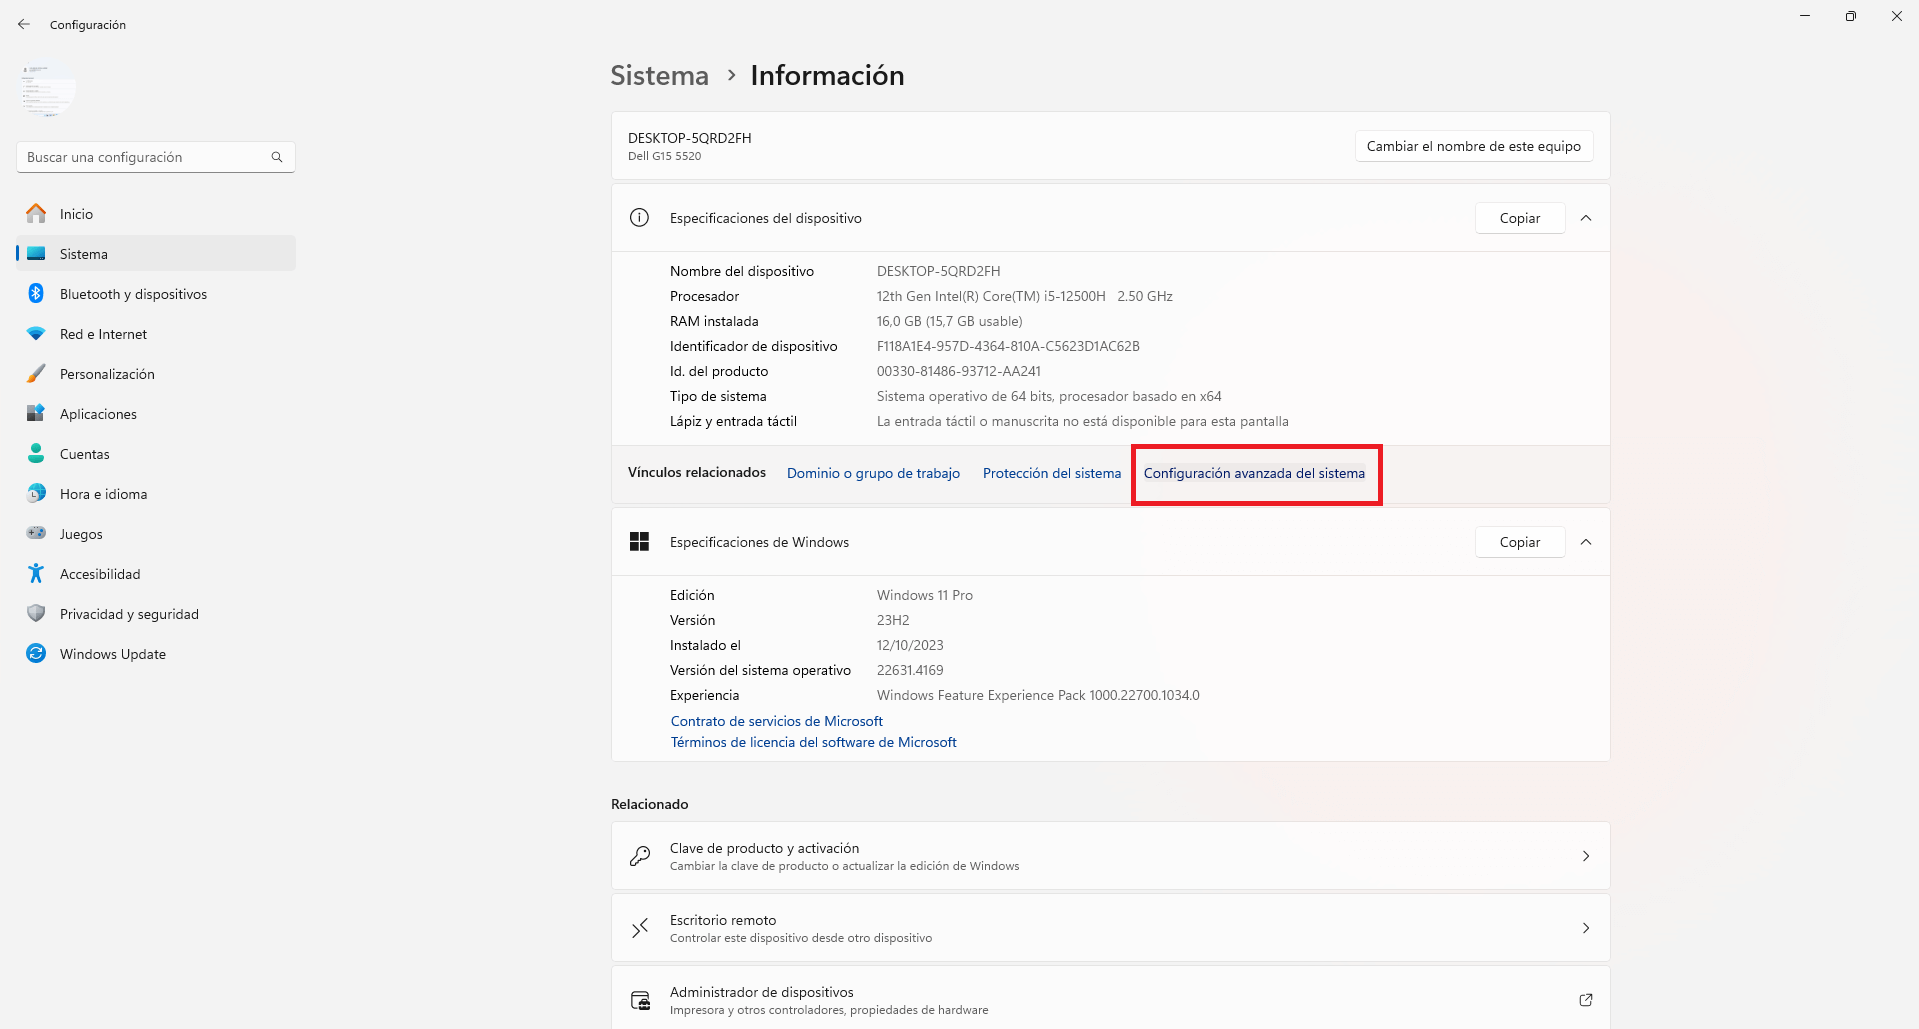Go to Red e Internet
Screen dimensions: 1919x1029
[156, 334]
